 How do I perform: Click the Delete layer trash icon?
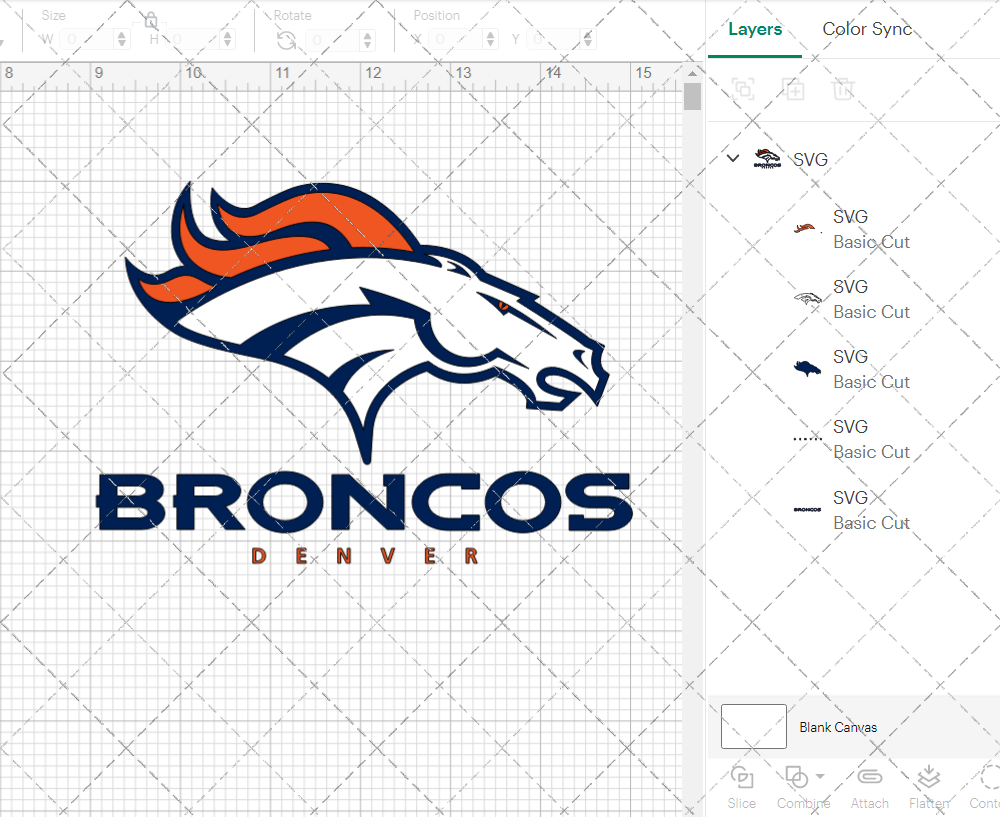(844, 90)
